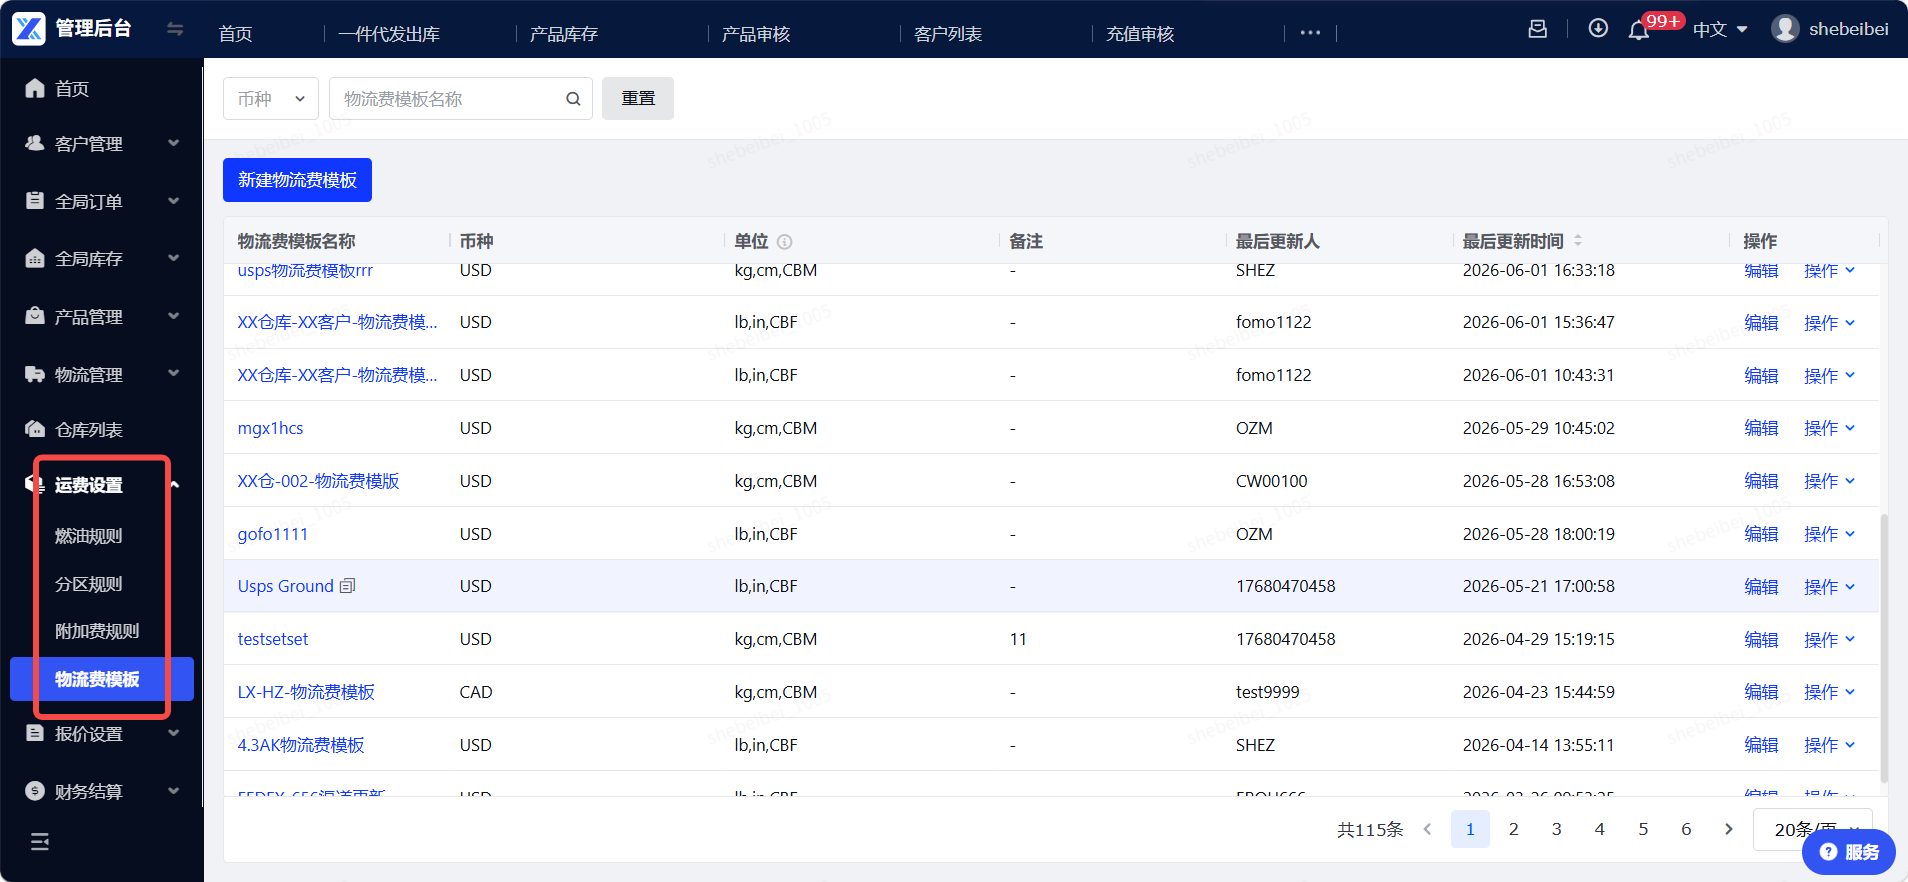Open the page size dropdown
The image size is (1908, 882).
coord(1812,829)
